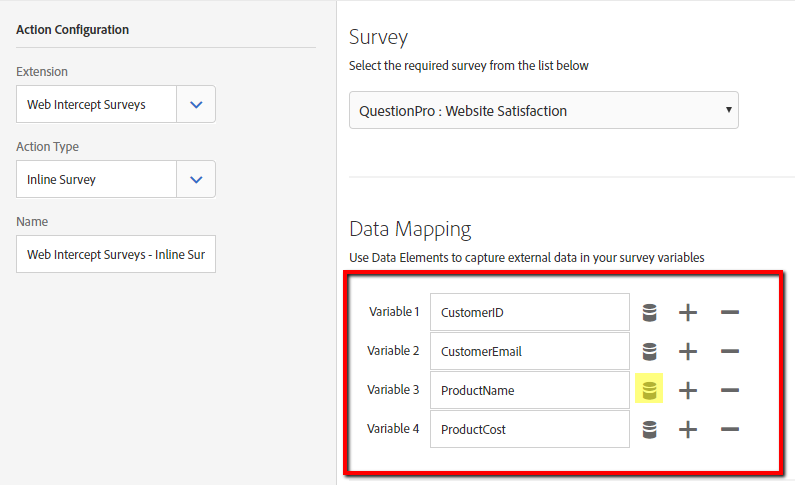This screenshot has height=485, width=795.
Task: Click the action Name input field
Action: pos(115,255)
